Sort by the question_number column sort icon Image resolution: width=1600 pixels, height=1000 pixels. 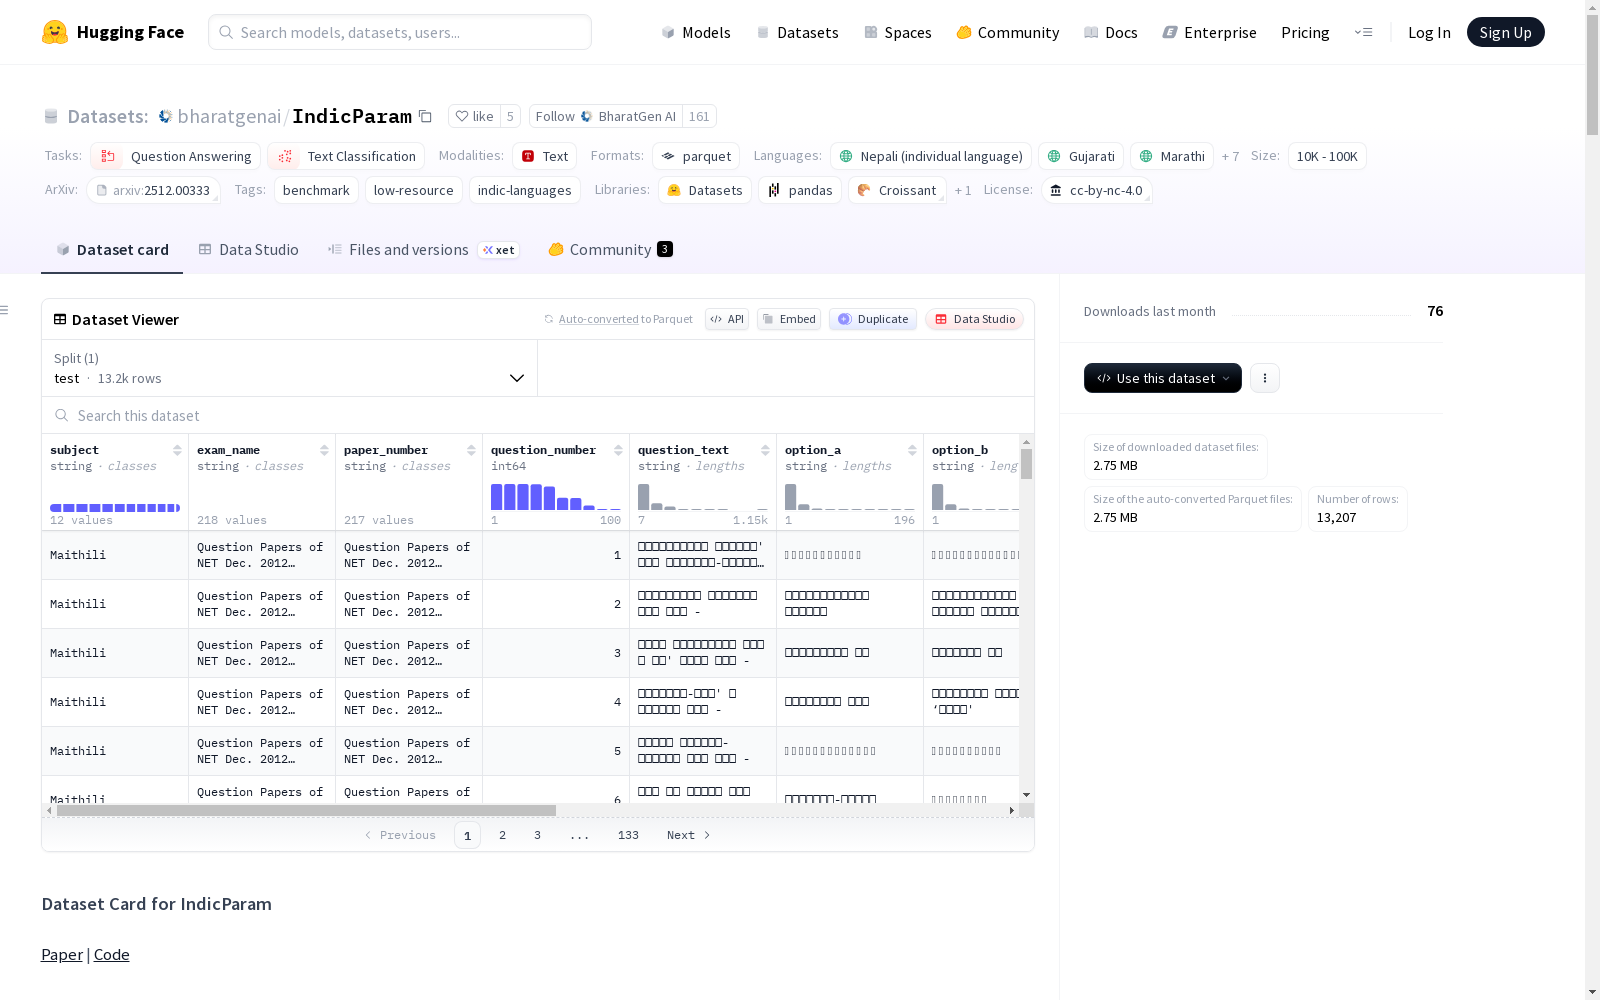coord(618,450)
